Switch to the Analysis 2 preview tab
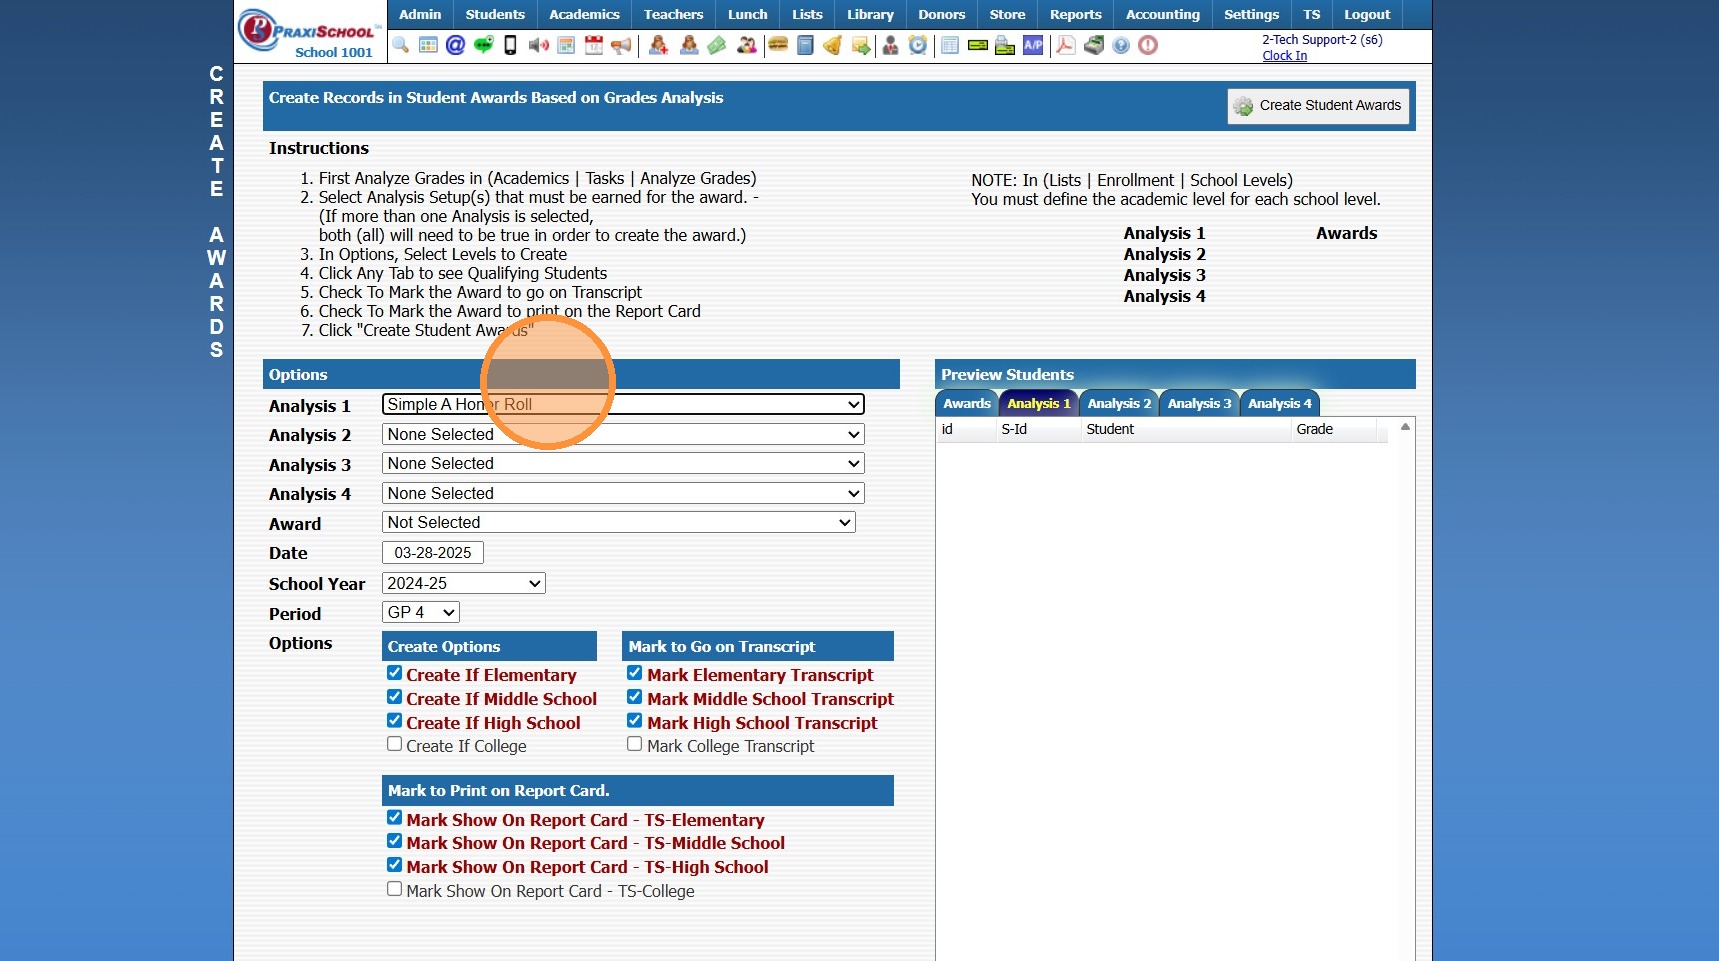This screenshot has height=961, width=1719. pos(1119,403)
